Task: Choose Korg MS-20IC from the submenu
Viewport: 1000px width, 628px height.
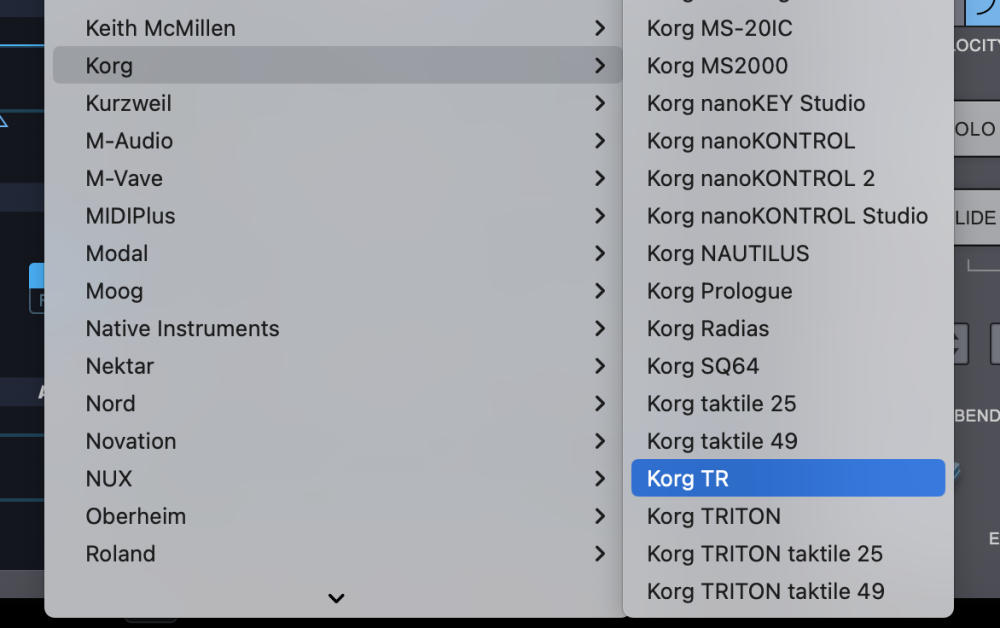Action: (719, 28)
